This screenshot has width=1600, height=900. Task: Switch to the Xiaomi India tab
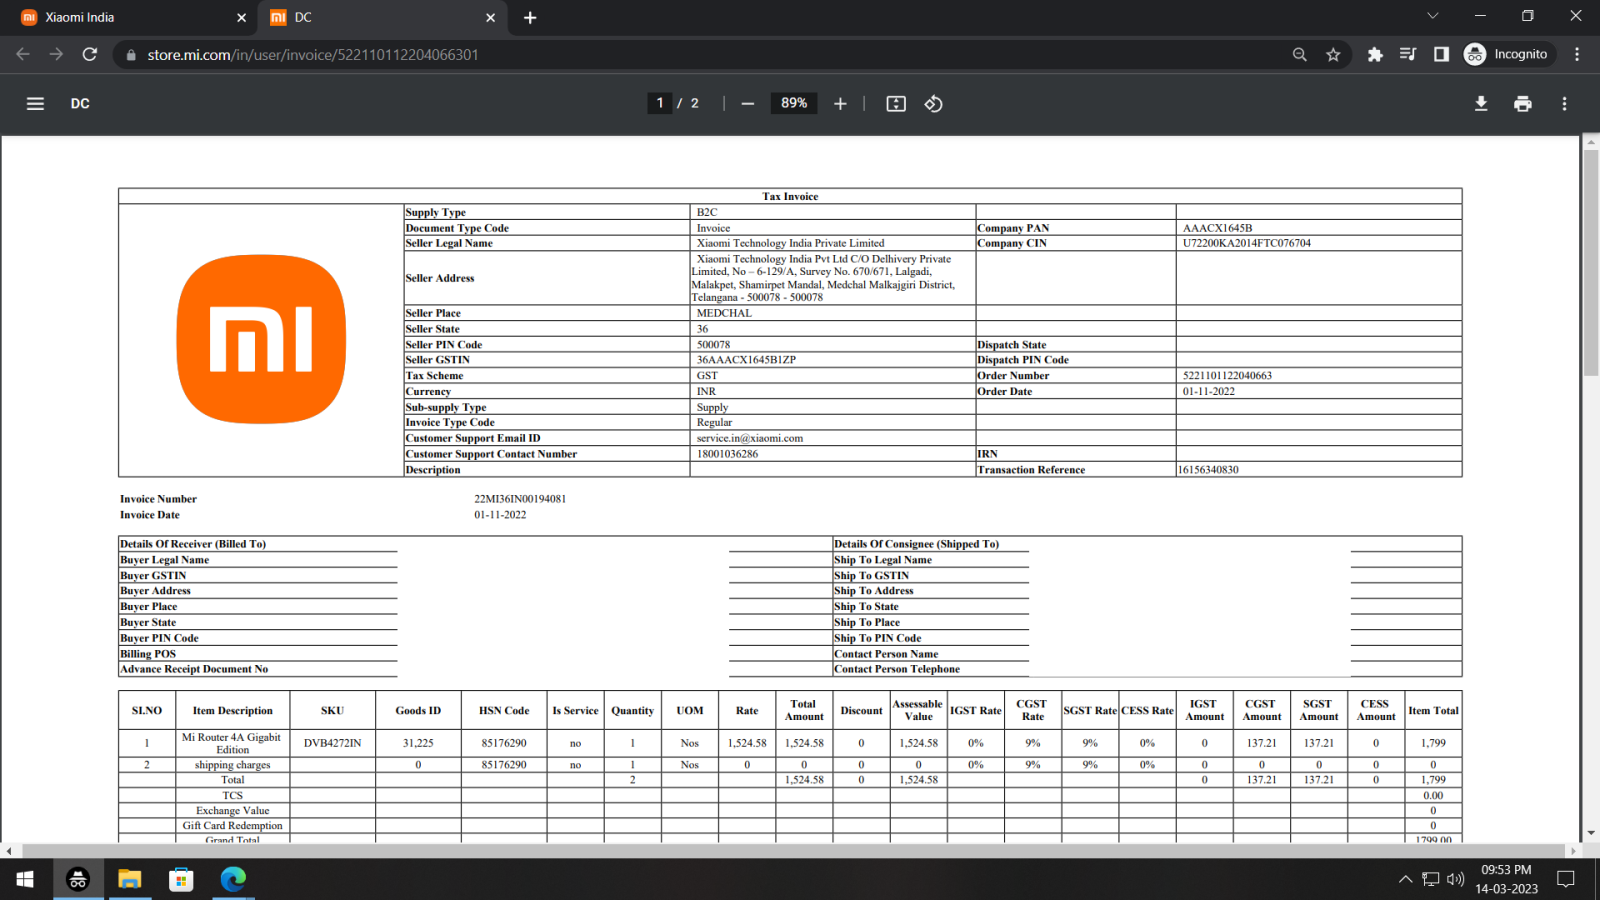click(x=130, y=18)
